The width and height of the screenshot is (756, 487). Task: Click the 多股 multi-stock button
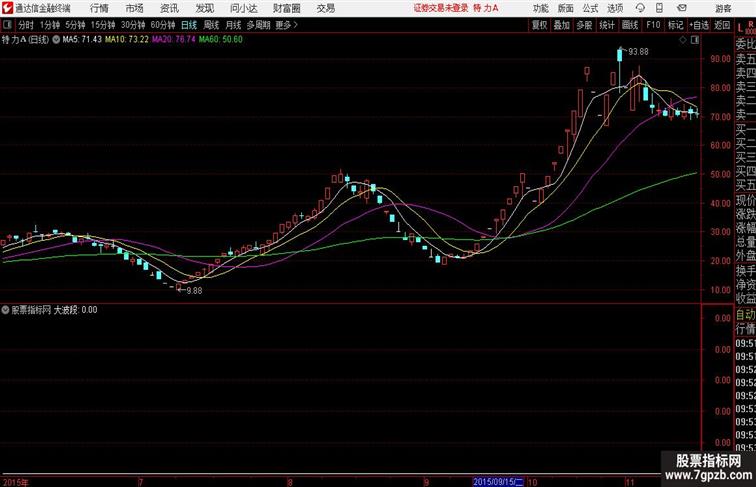tap(584, 25)
